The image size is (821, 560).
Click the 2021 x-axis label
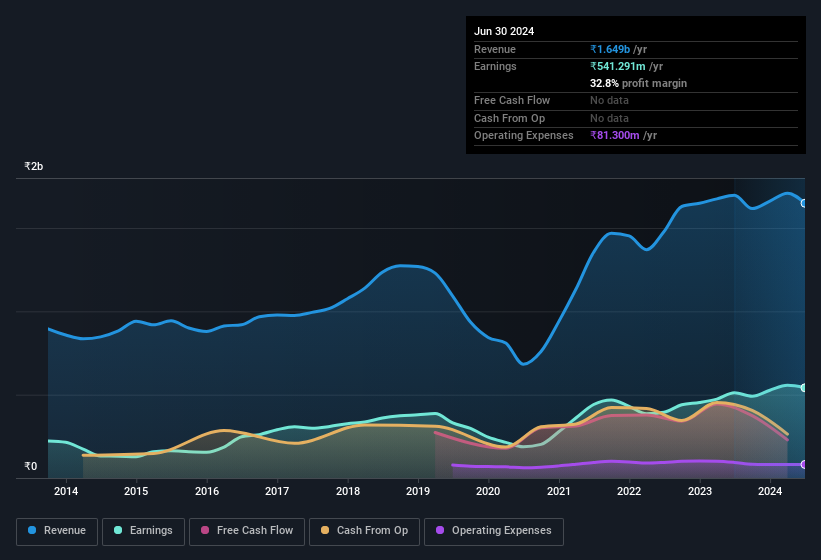point(559,491)
